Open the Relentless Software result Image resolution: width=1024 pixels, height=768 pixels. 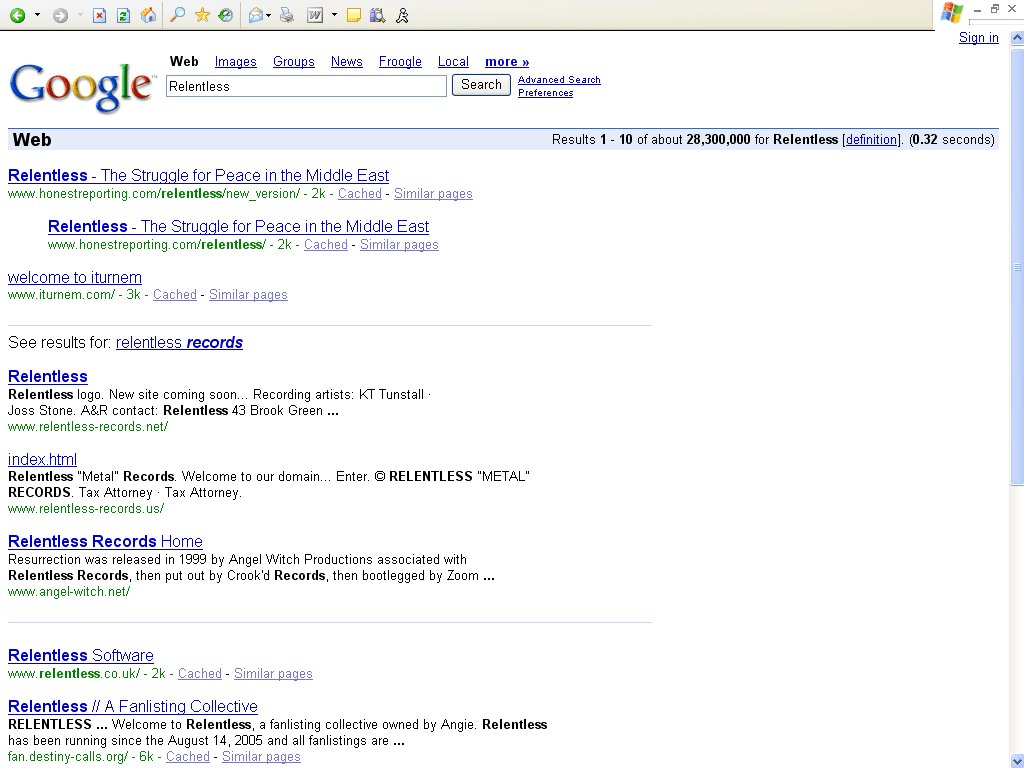click(x=81, y=656)
